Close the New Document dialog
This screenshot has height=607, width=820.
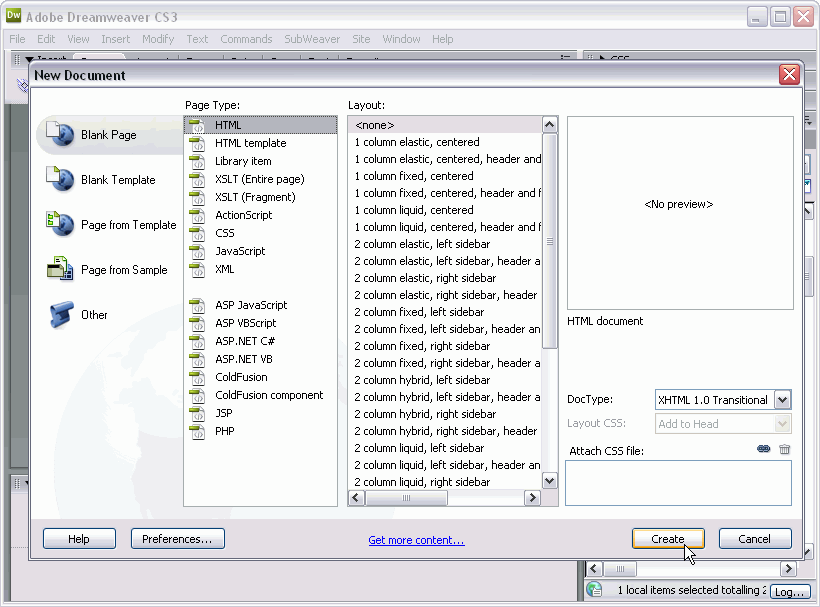[789, 75]
